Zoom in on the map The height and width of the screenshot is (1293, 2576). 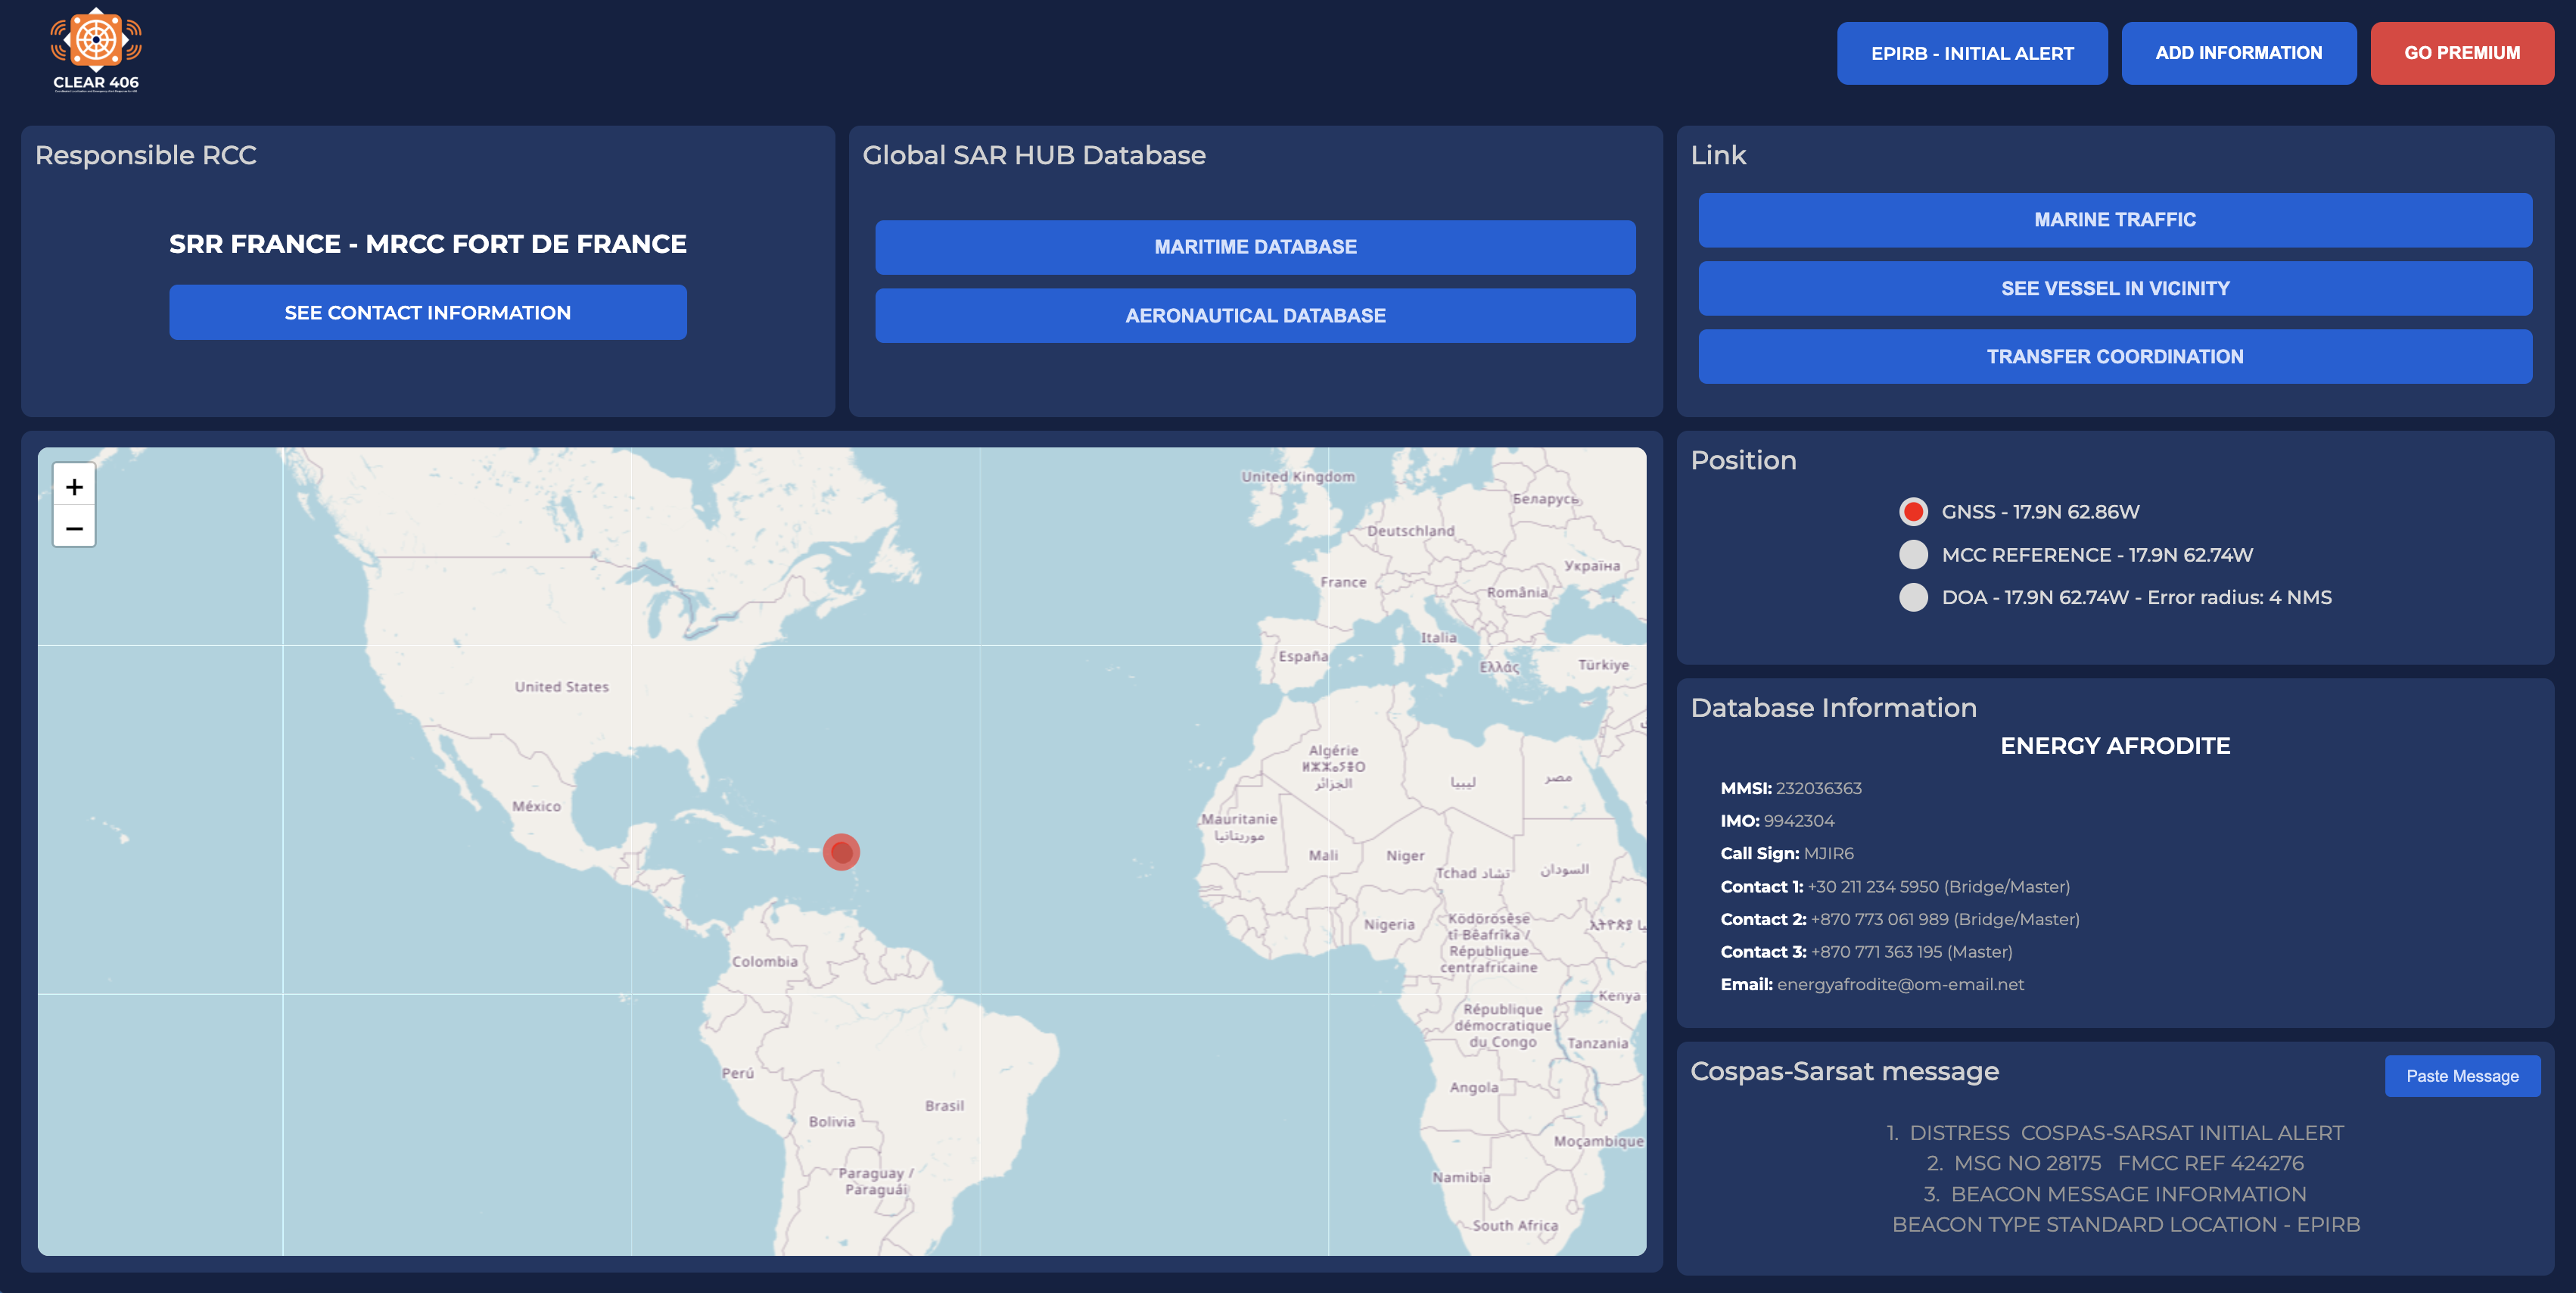coord(73,486)
